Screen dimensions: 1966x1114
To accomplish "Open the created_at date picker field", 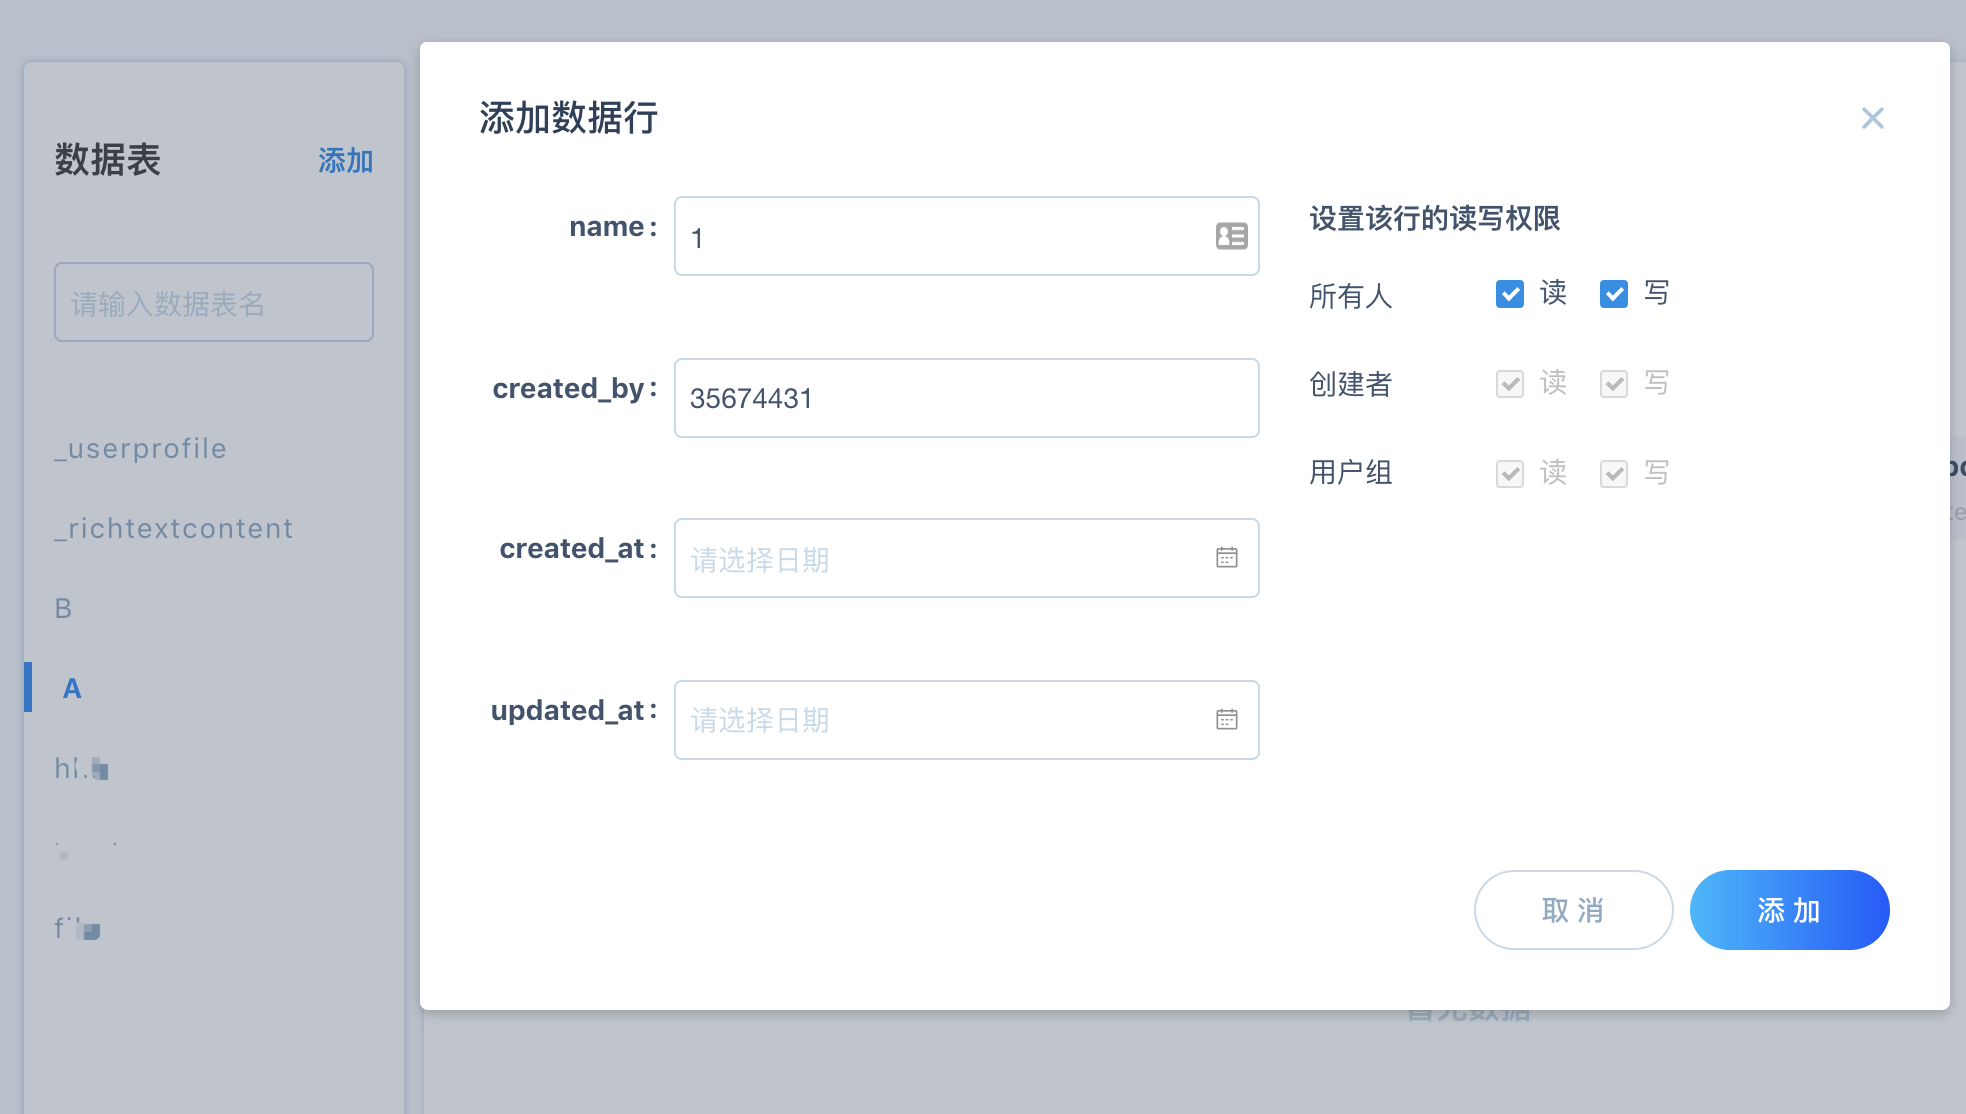I will [940, 558].
